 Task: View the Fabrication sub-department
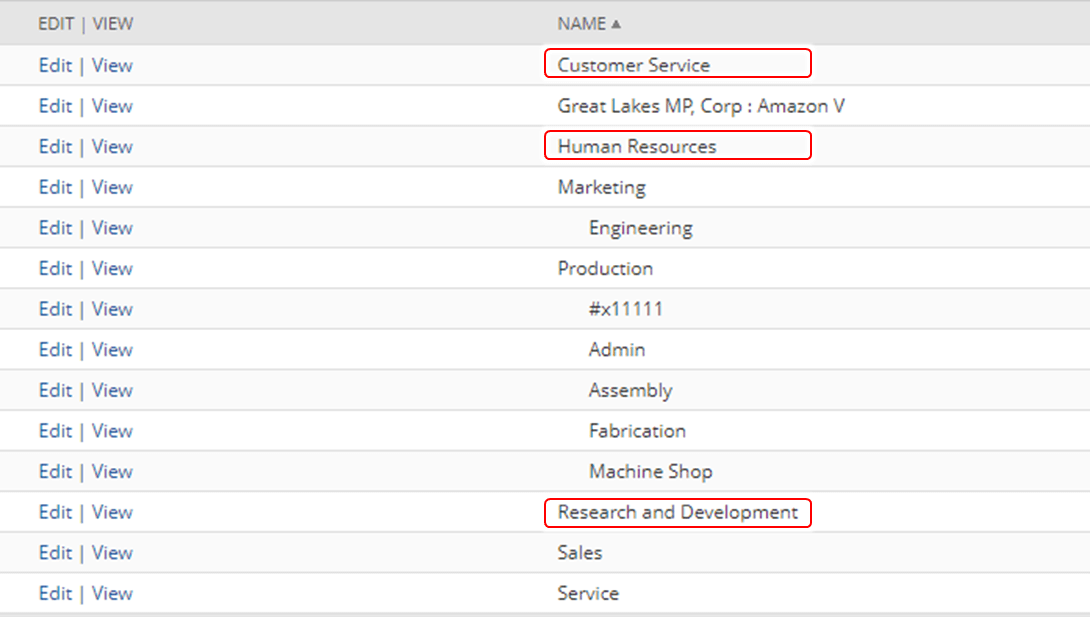[112, 431]
